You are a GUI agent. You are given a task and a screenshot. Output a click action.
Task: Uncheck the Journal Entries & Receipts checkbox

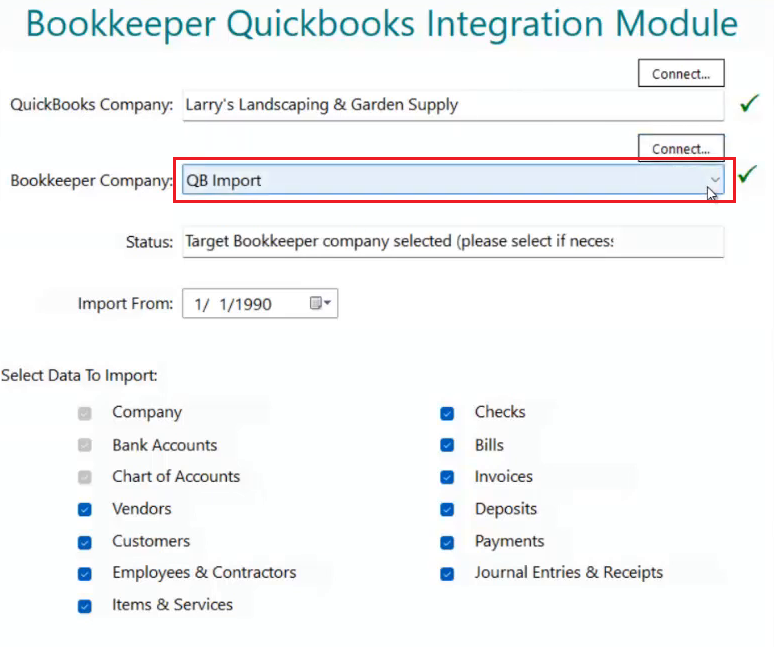[447, 574]
